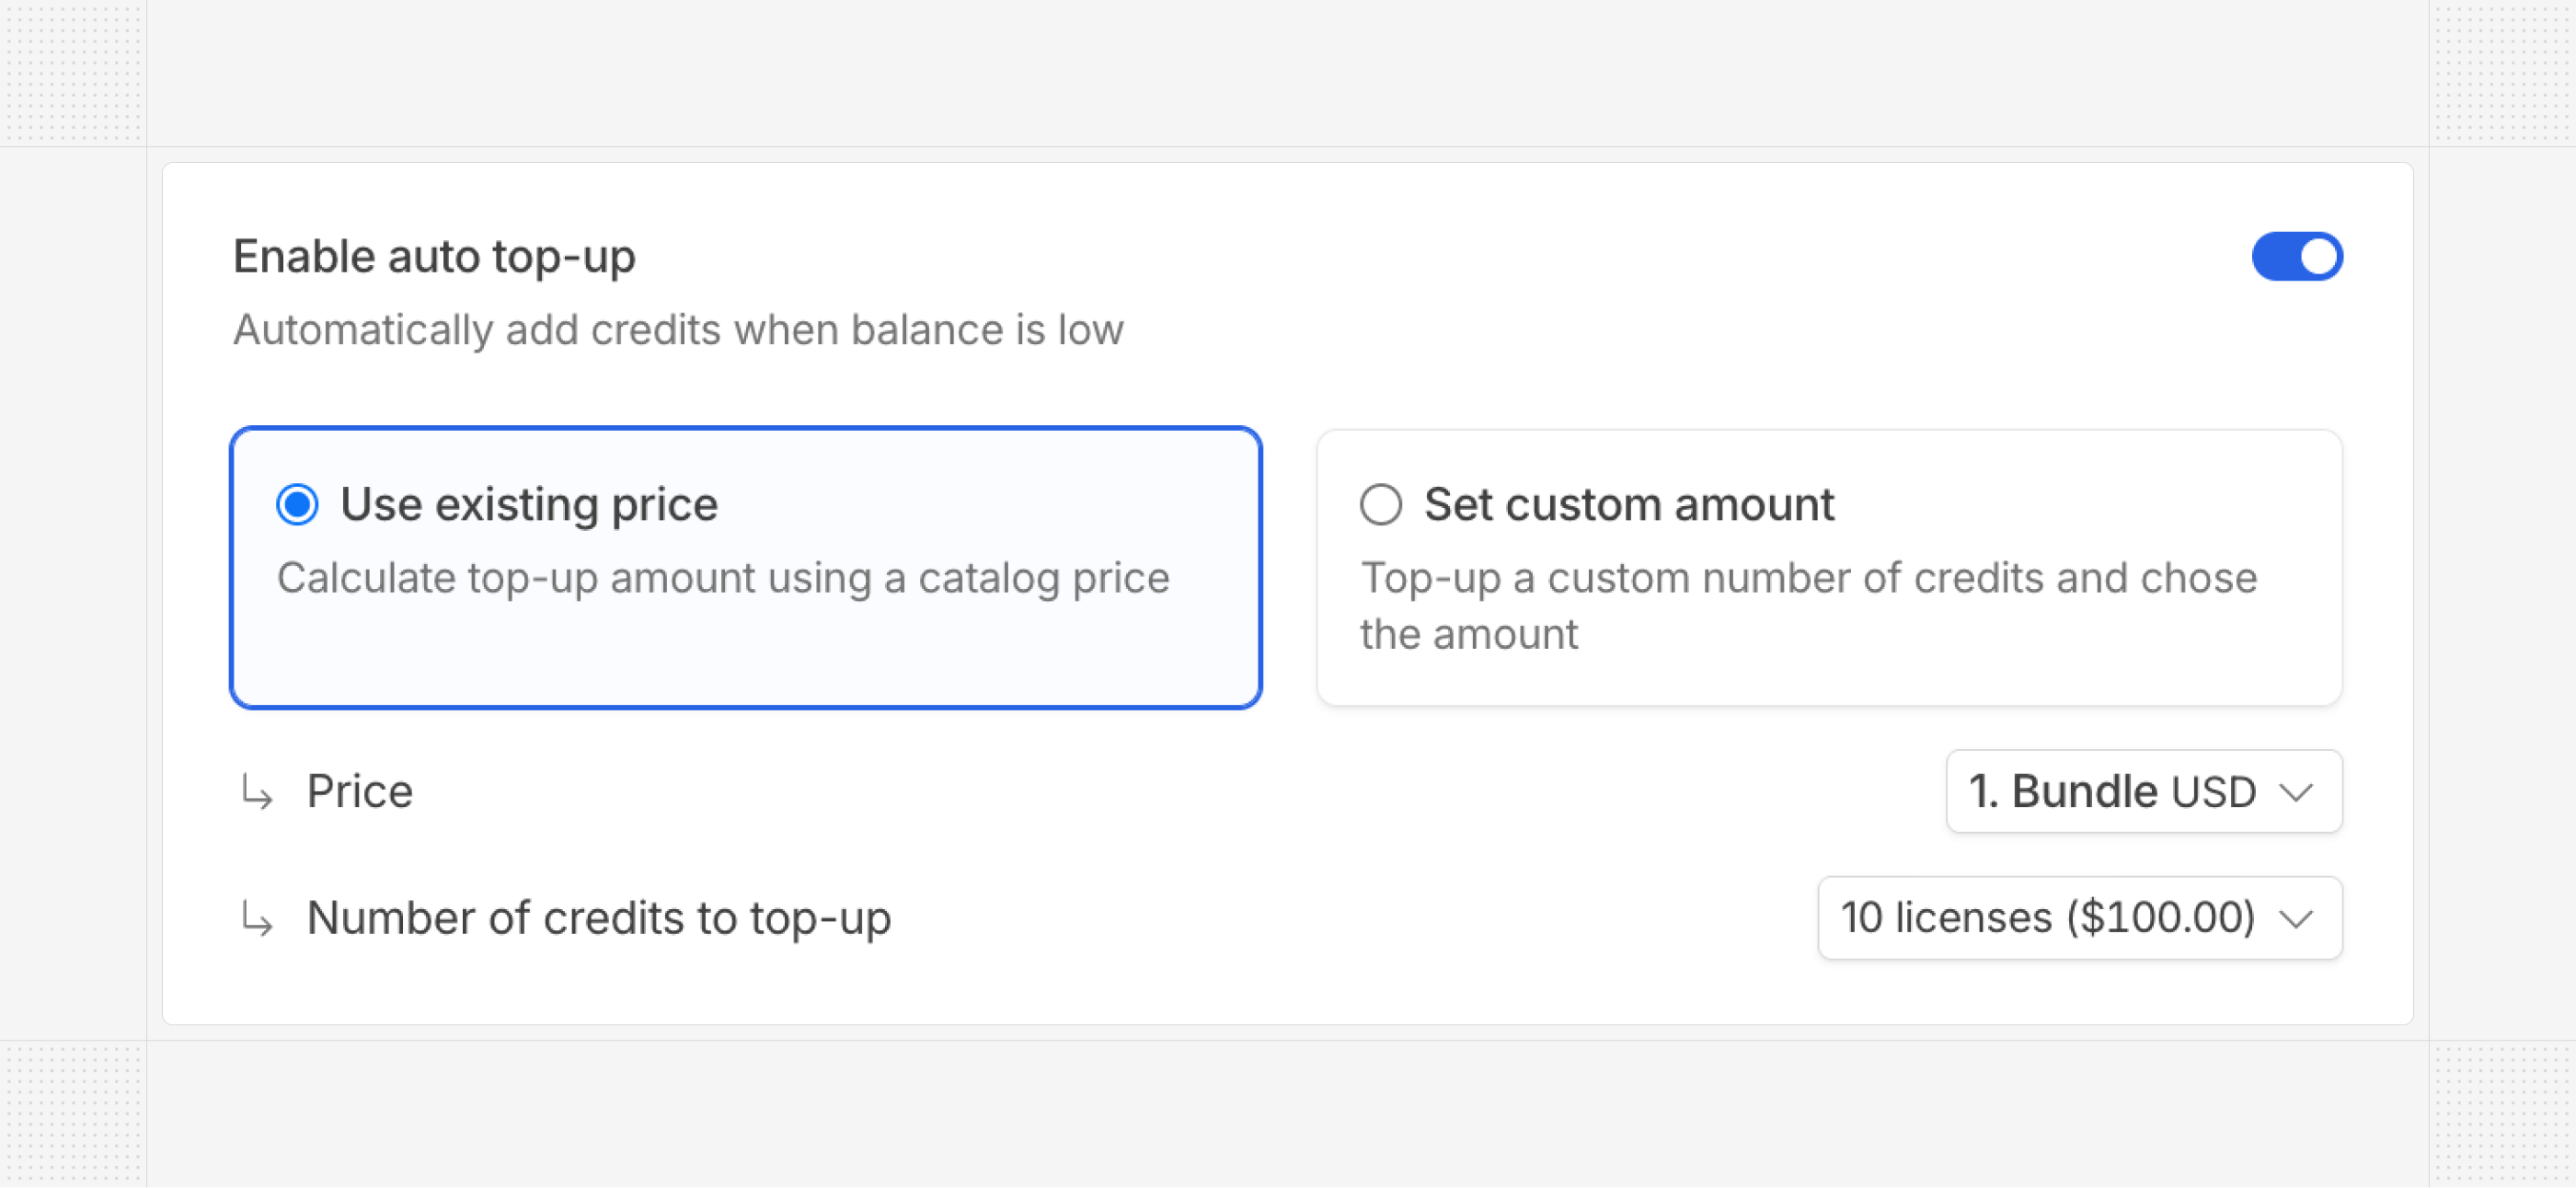Screen dimensions: 2576x1188
Task: Click the sub-item arrow icon before Price
Action: [x=257, y=792]
